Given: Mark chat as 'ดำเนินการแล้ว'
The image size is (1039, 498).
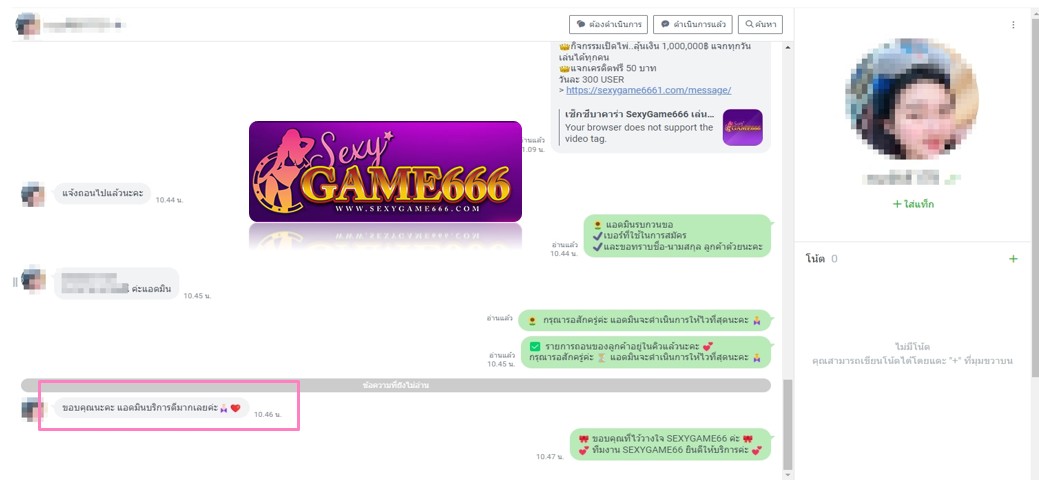Looking at the screenshot, I should click(x=693, y=24).
